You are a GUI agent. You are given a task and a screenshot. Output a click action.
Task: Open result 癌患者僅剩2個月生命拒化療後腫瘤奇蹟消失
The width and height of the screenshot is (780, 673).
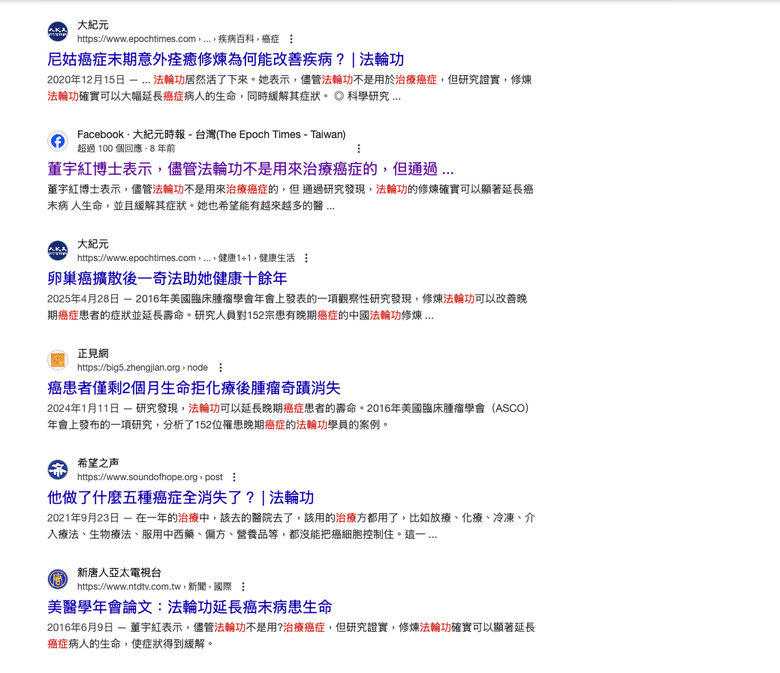(x=194, y=388)
